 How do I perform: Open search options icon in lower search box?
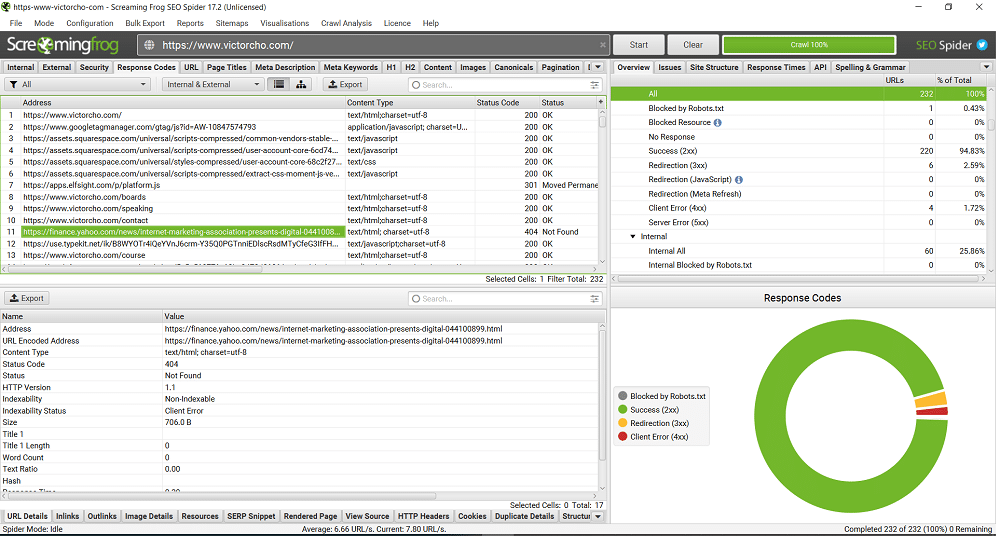[x=595, y=299]
